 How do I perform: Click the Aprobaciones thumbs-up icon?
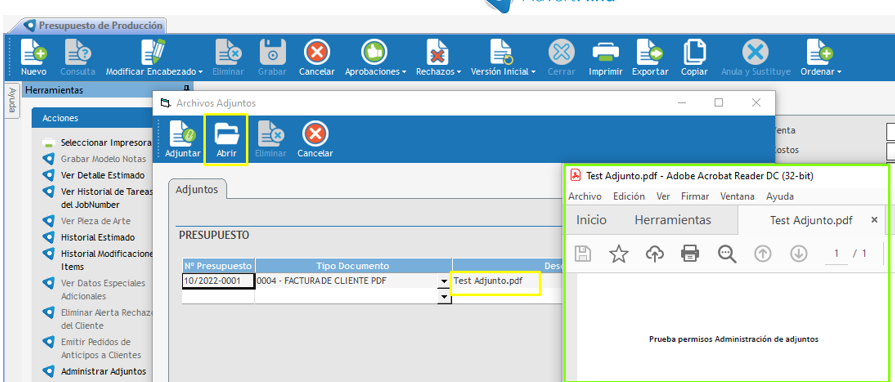(x=375, y=53)
